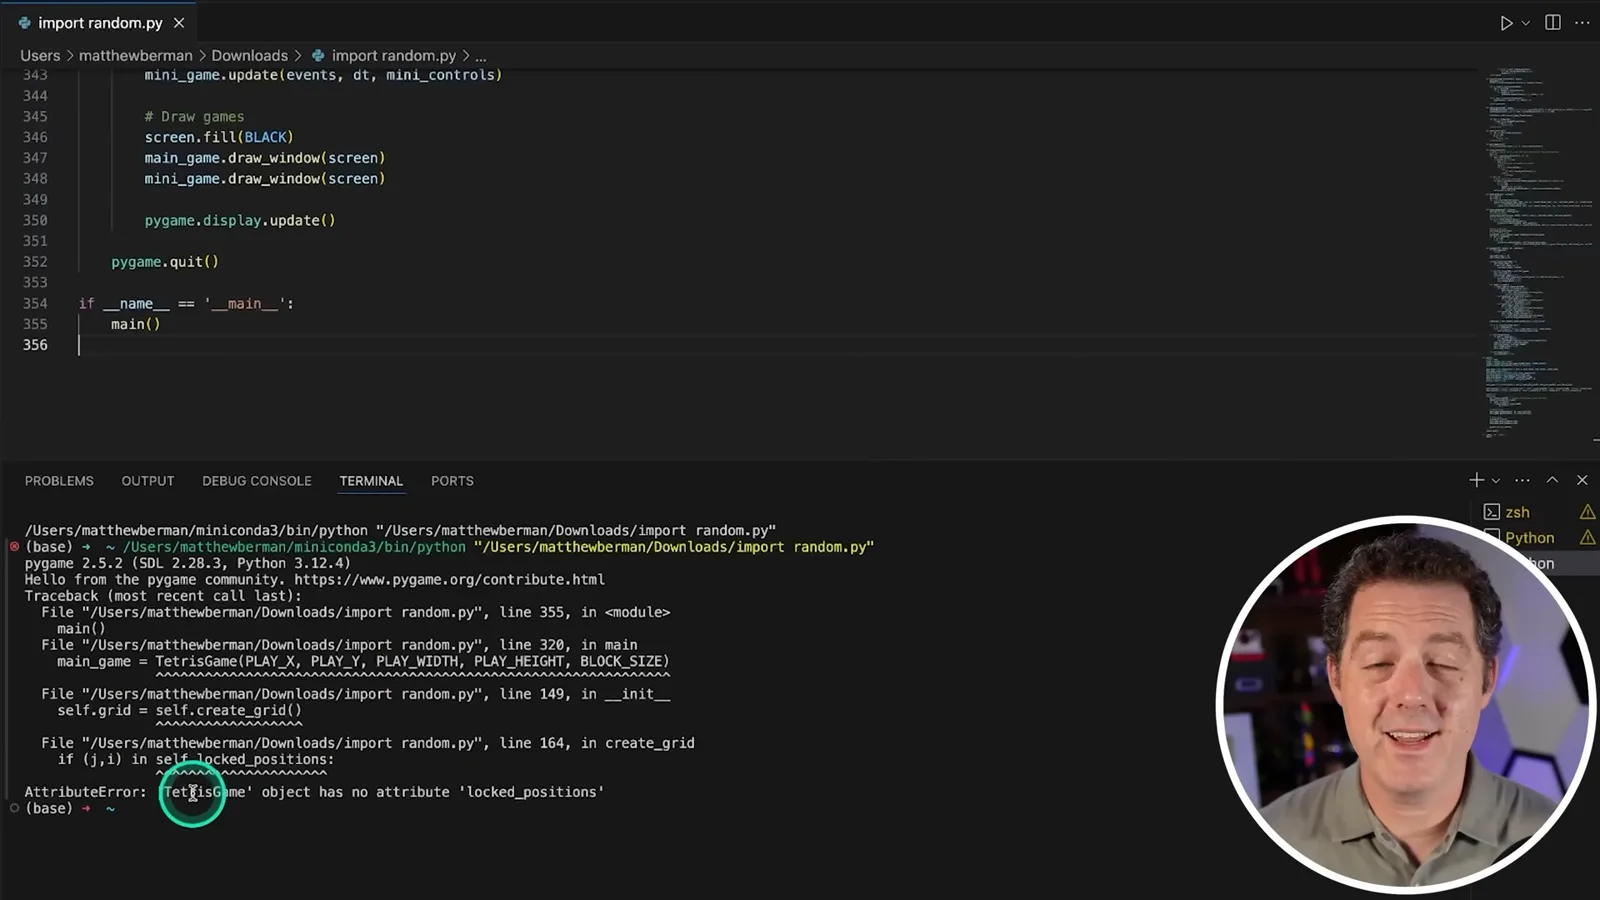Click screen.fill(BLACK) code line
Image resolution: width=1600 pixels, height=900 pixels.
(219, 137)
